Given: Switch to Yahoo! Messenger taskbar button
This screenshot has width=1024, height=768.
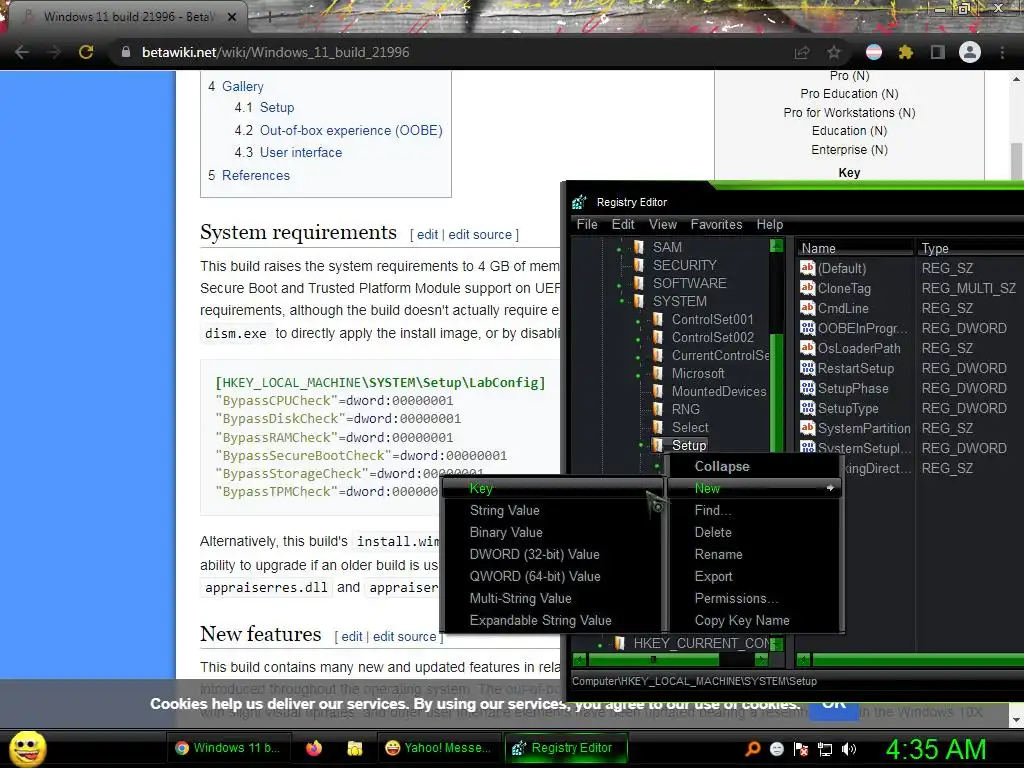Looking at the screenshot, I should coord(438,748).
